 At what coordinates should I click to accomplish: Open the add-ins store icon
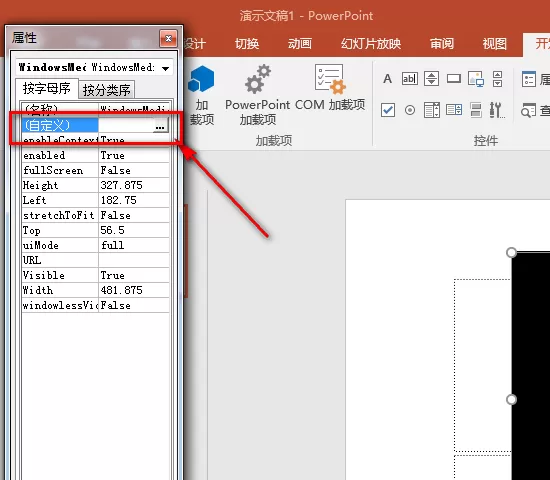pyautogui.click(x=201, y=94)
